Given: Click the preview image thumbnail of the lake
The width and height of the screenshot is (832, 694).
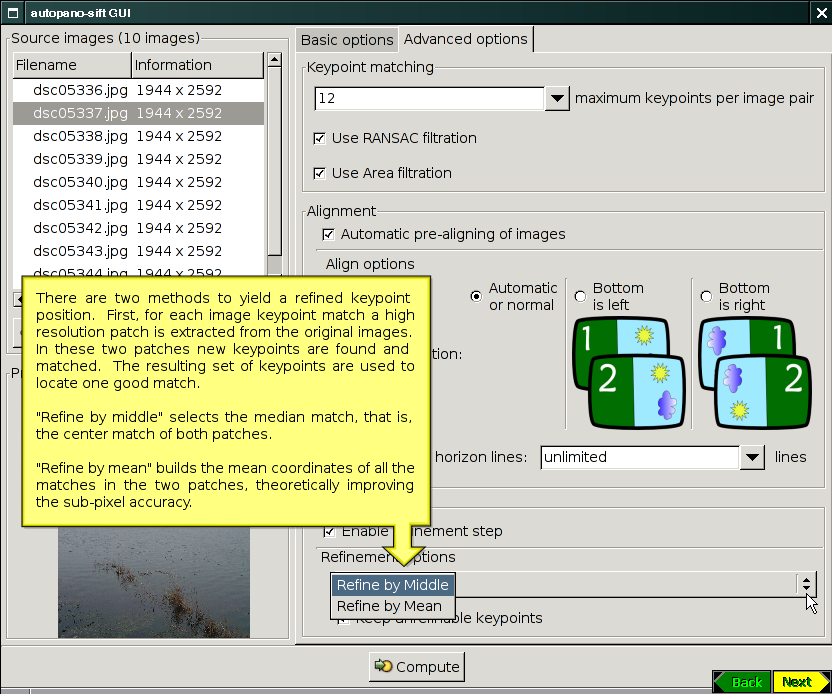Looking at the screenshot, I should 153,583.
